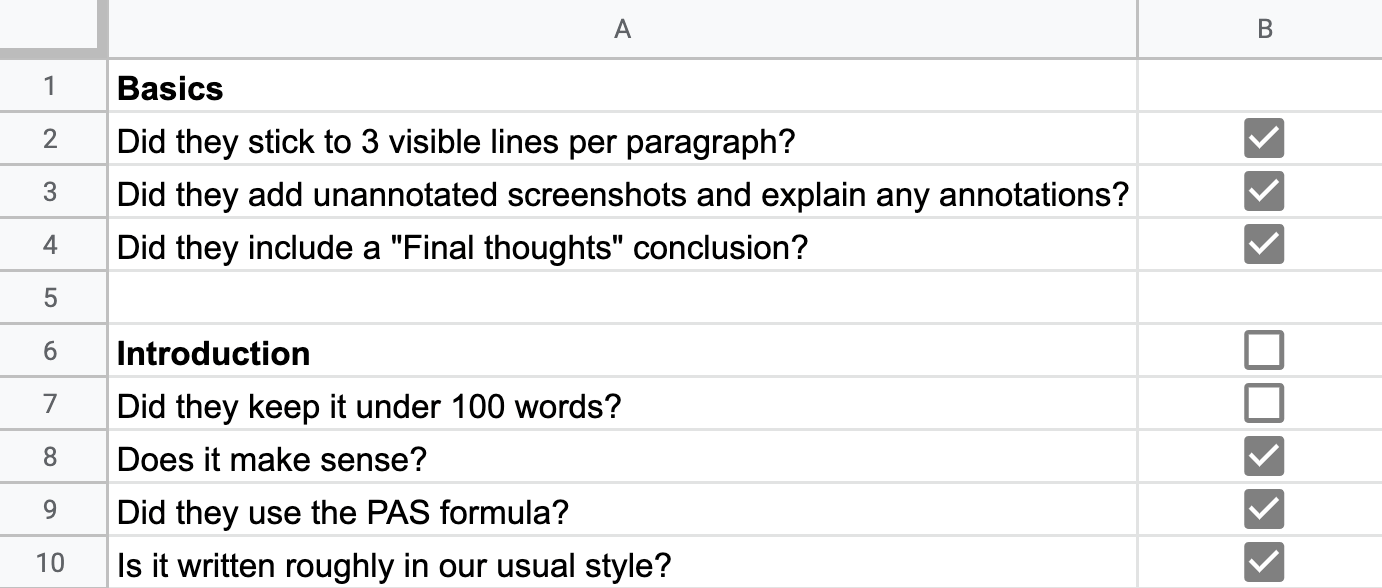The height and width of the screenshot is (588, 1382).
Task: Uncheck the "PAS formula" checkbox
Action: tap(1263, 510)
